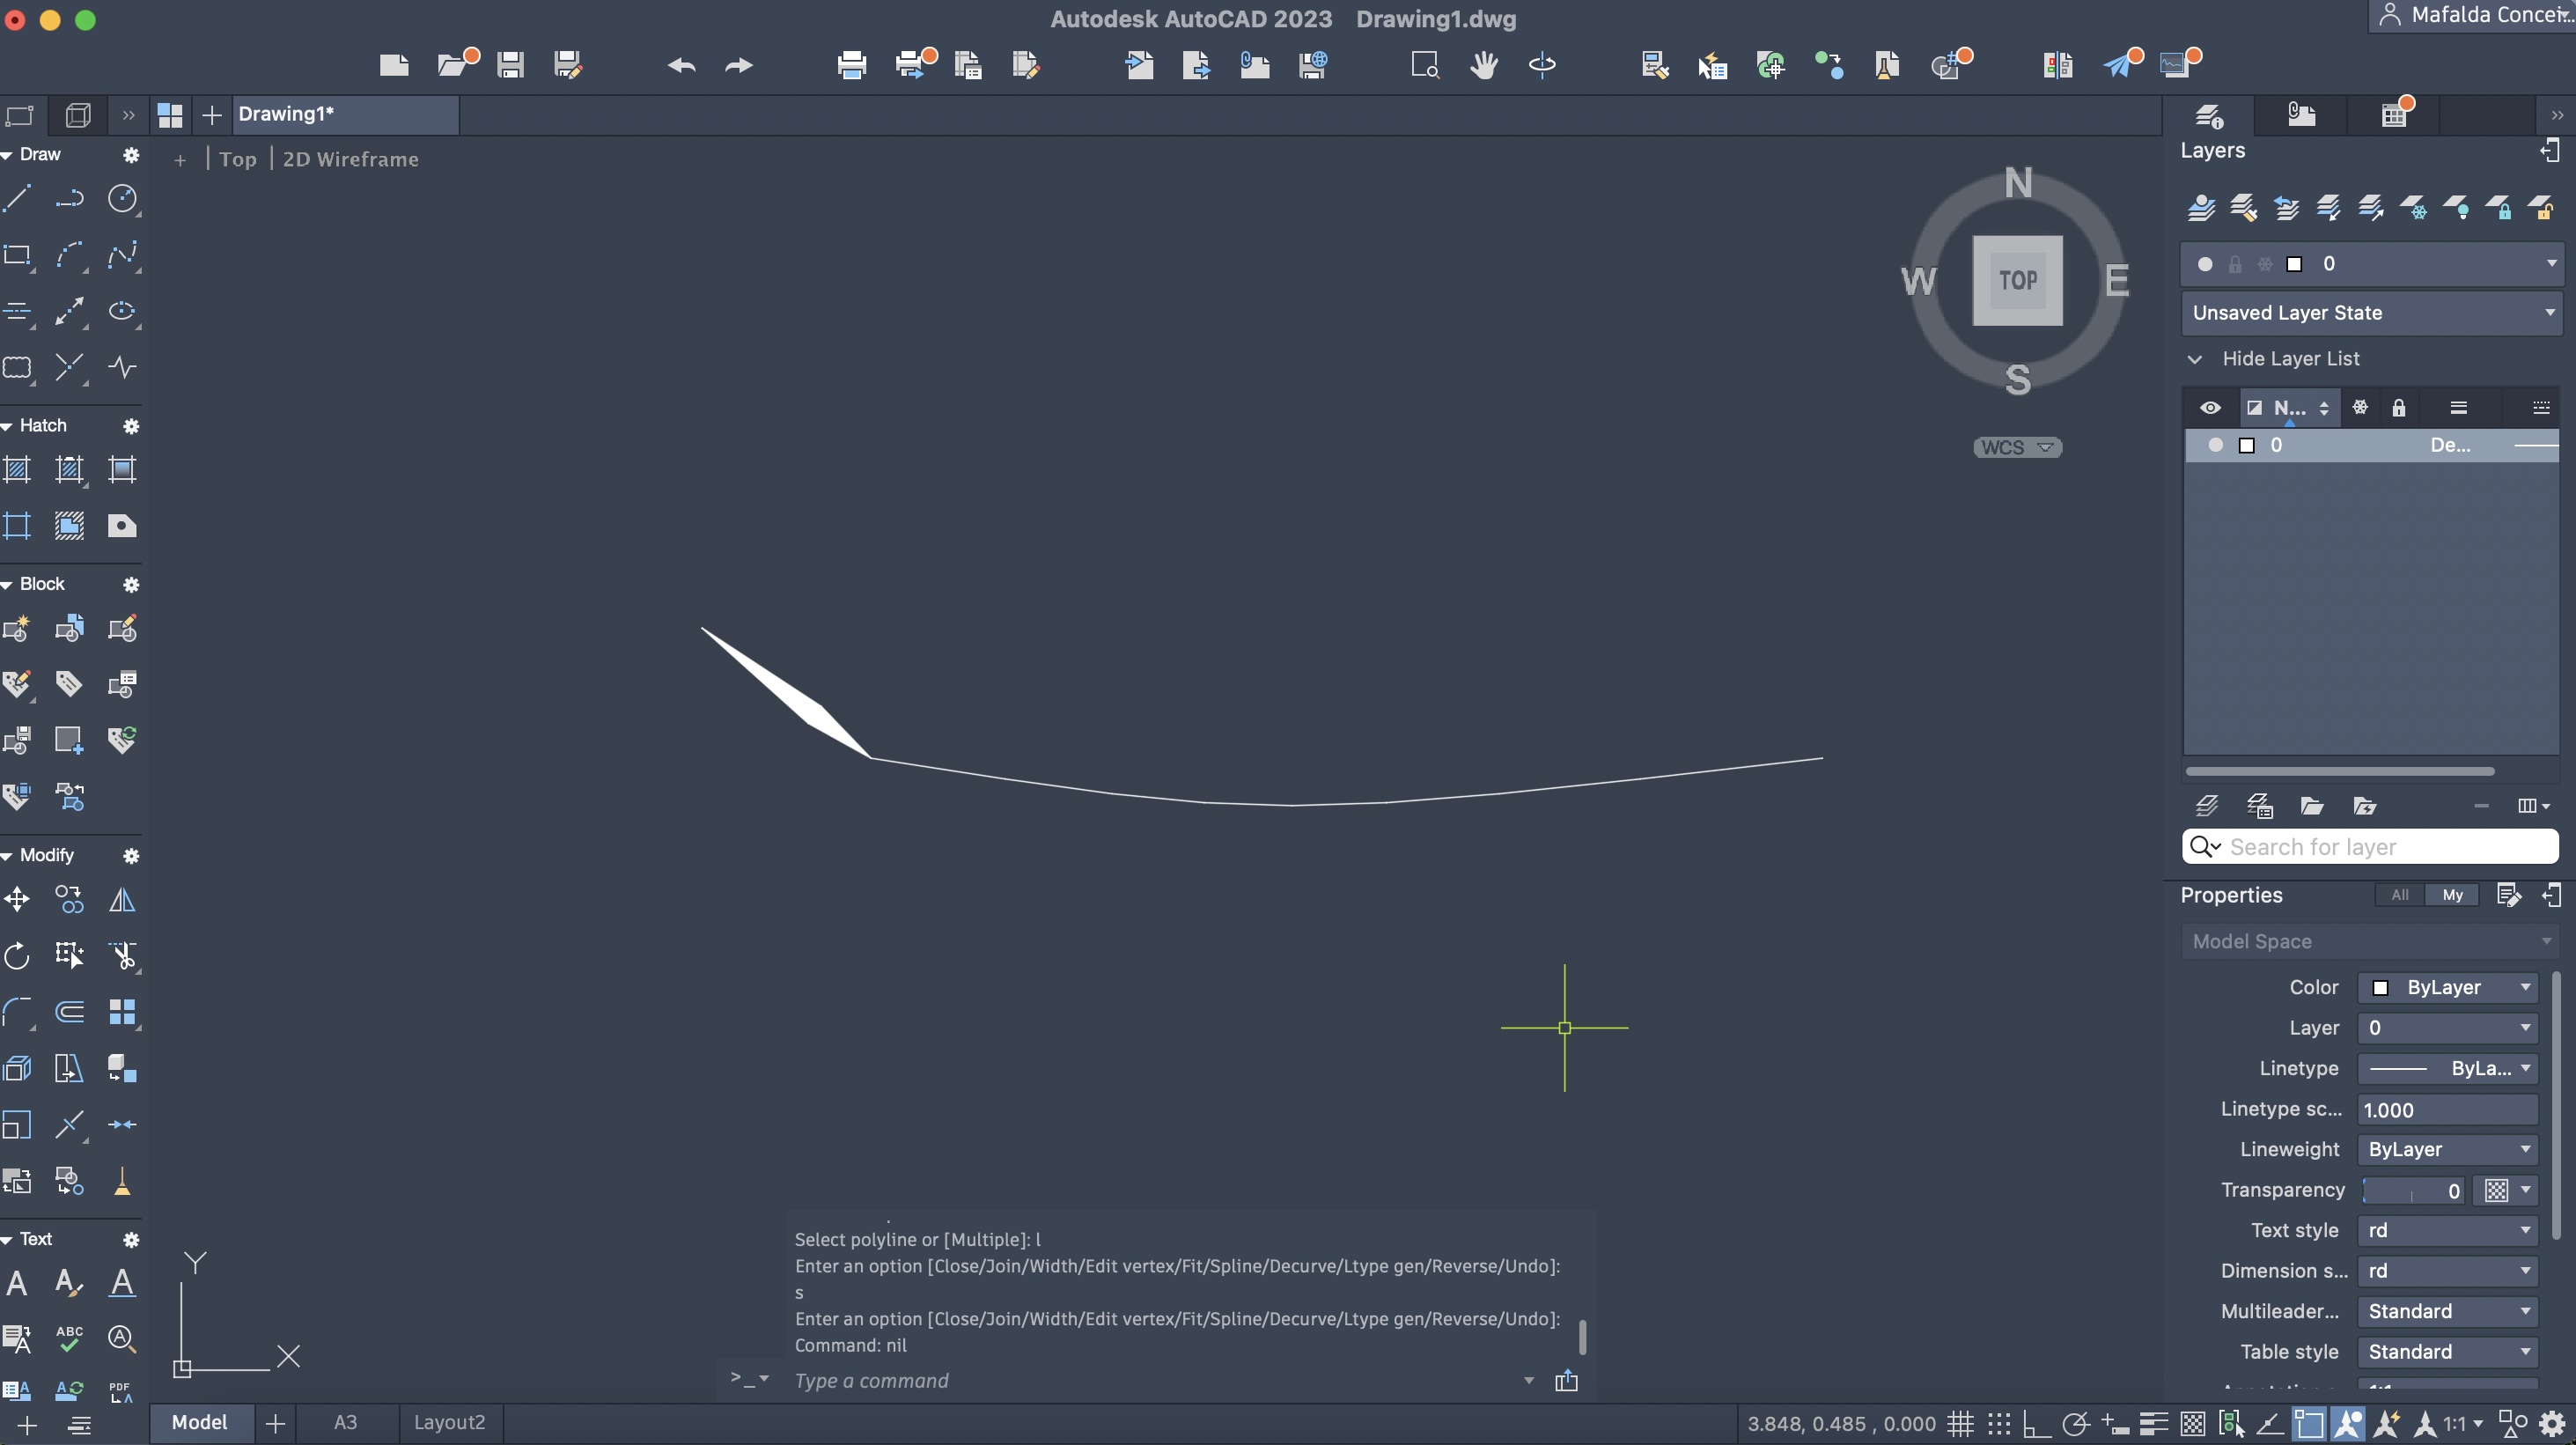This screenshot has height=1445, width=2576.
Task: Click the Print (plot) icon in toolbar
Action: coord(851,66)
